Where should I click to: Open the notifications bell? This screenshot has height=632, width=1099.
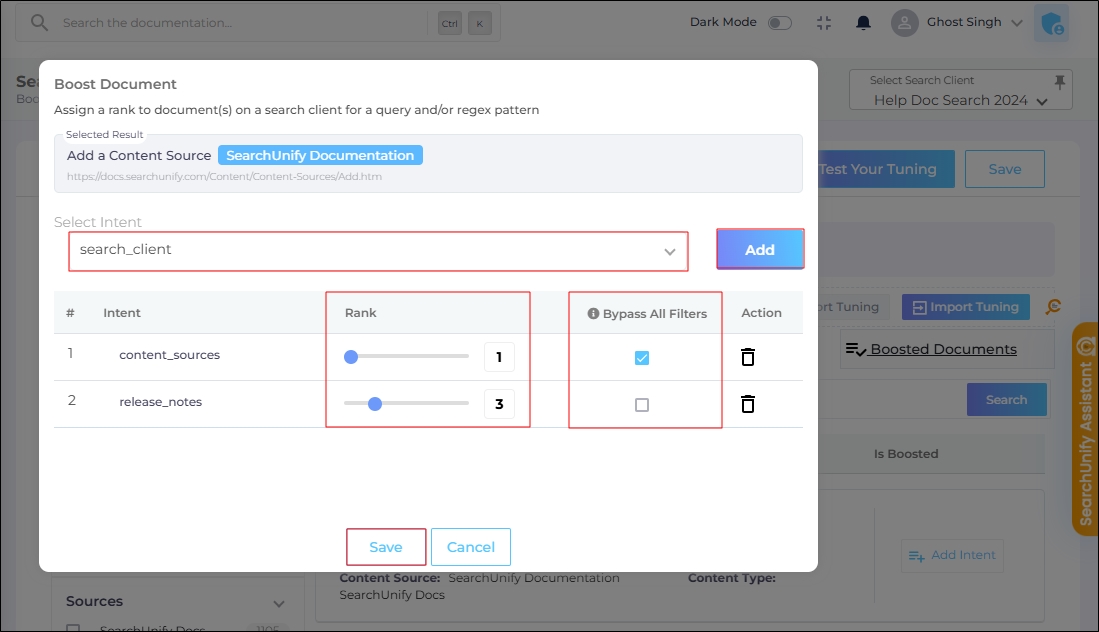862,22
